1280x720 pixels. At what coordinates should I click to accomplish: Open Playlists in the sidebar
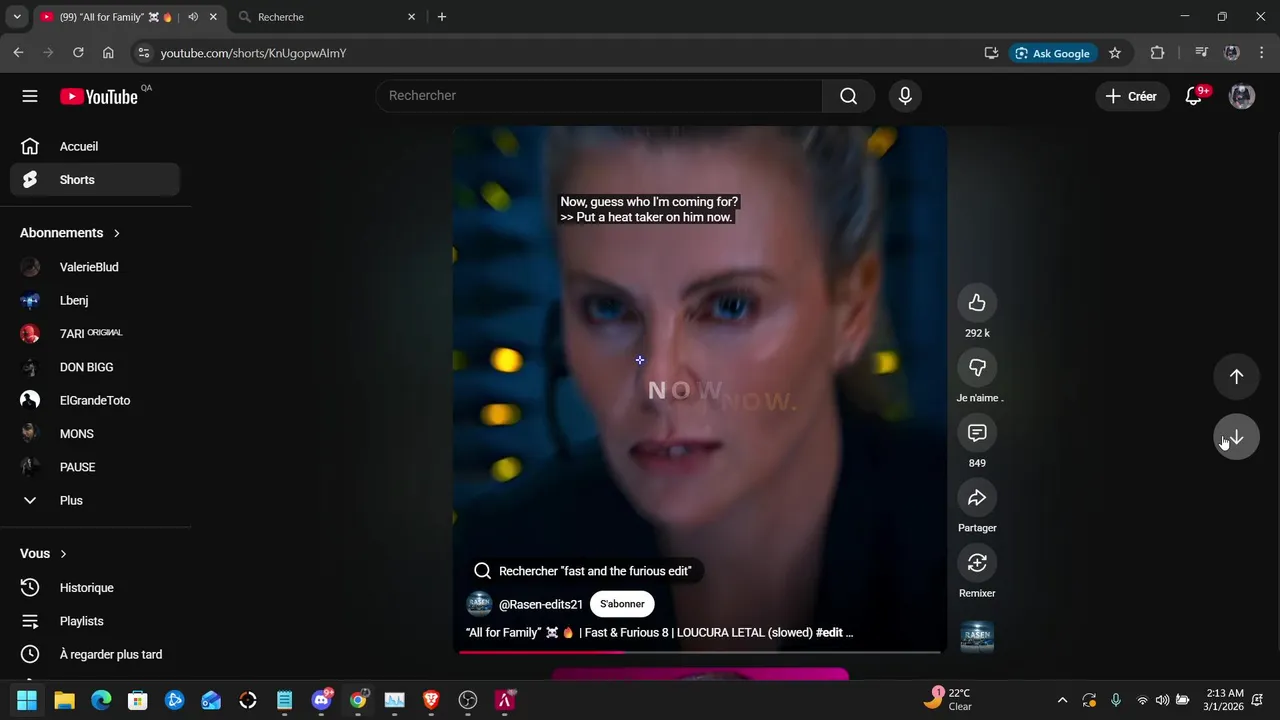[95, 621]
